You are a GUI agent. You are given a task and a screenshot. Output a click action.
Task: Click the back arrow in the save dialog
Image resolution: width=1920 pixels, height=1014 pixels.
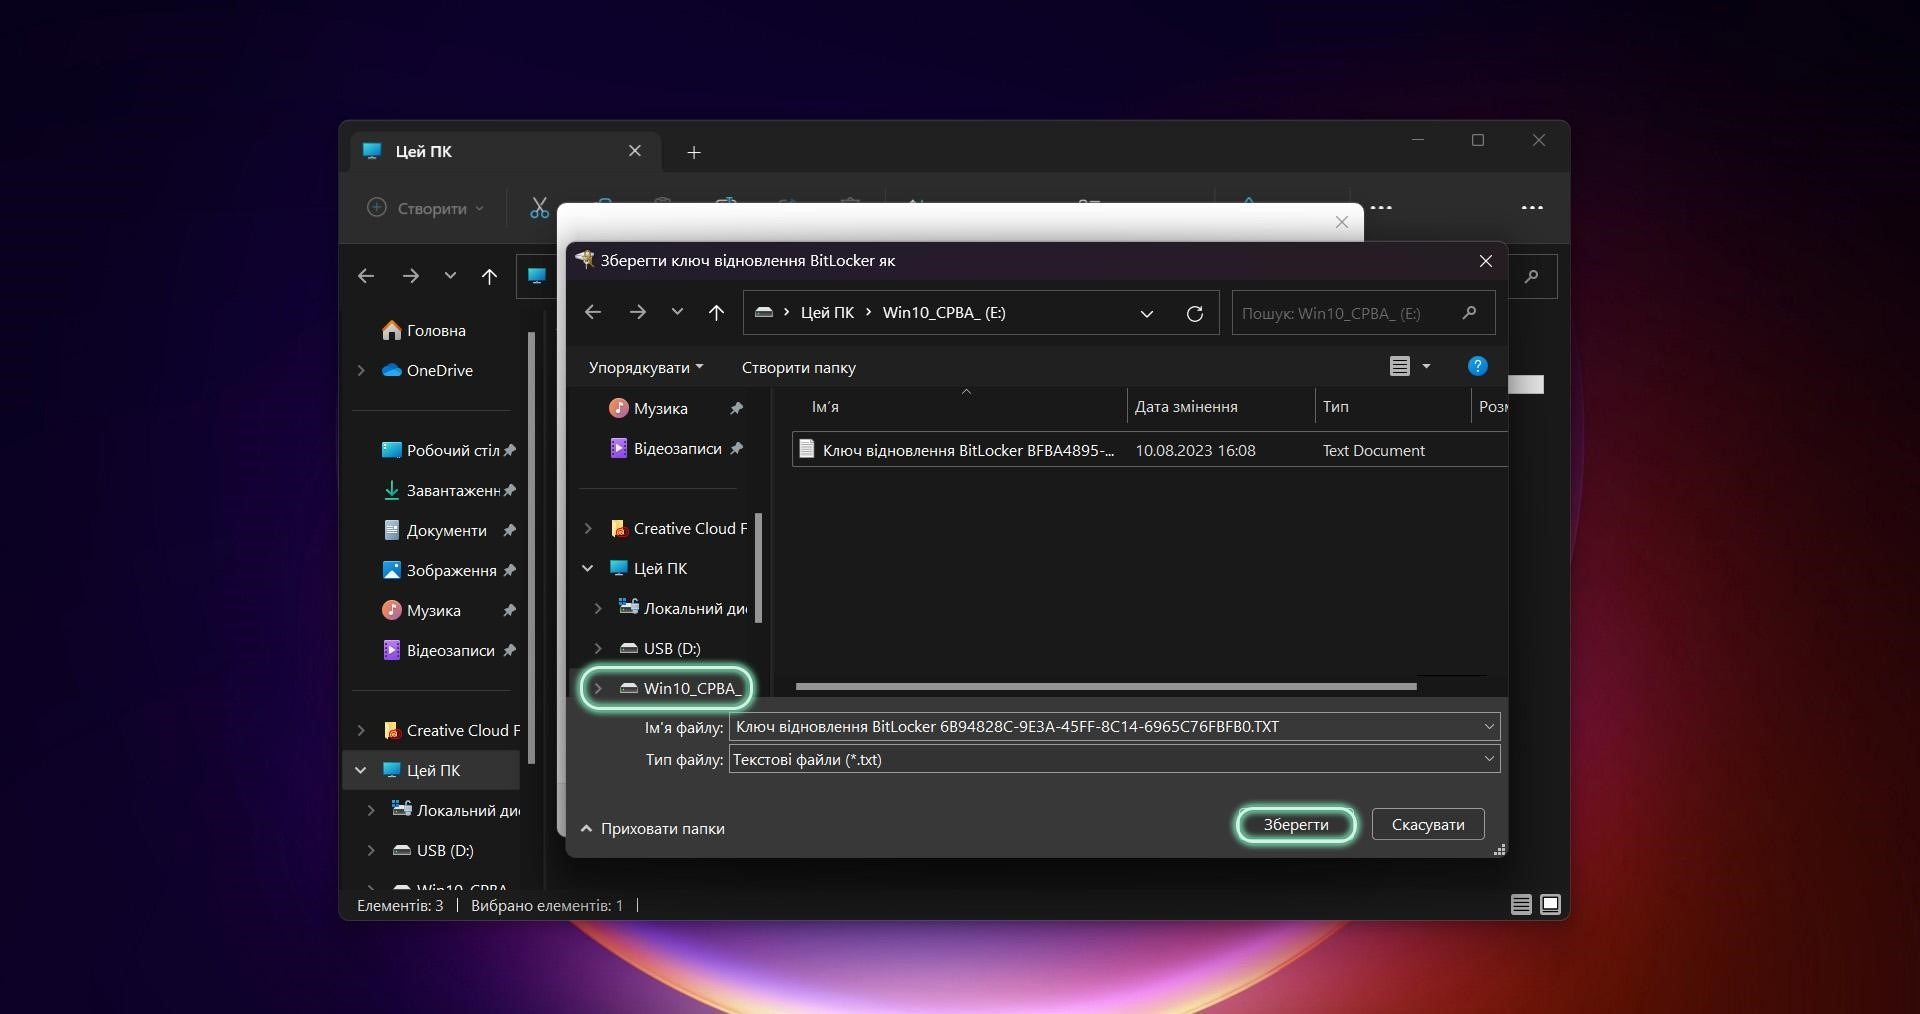point(593,313)
